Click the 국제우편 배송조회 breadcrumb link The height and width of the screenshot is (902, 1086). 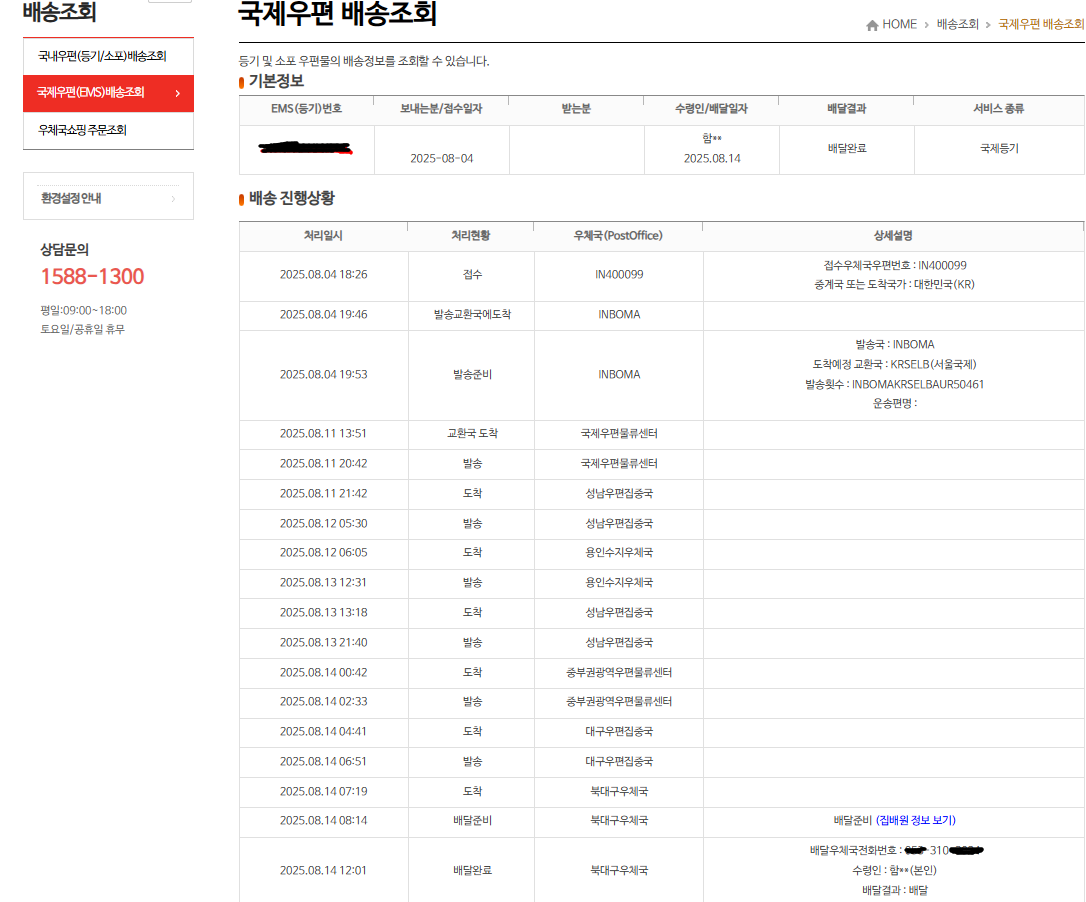(1041, 25)
